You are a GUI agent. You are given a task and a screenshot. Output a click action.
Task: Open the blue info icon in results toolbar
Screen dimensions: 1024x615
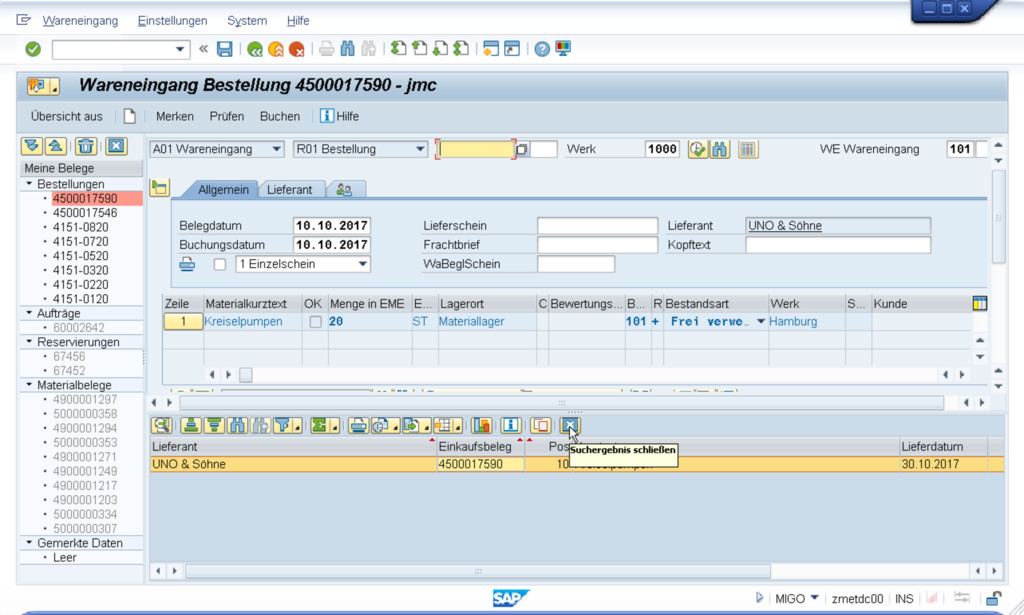[x=511, y=426]
